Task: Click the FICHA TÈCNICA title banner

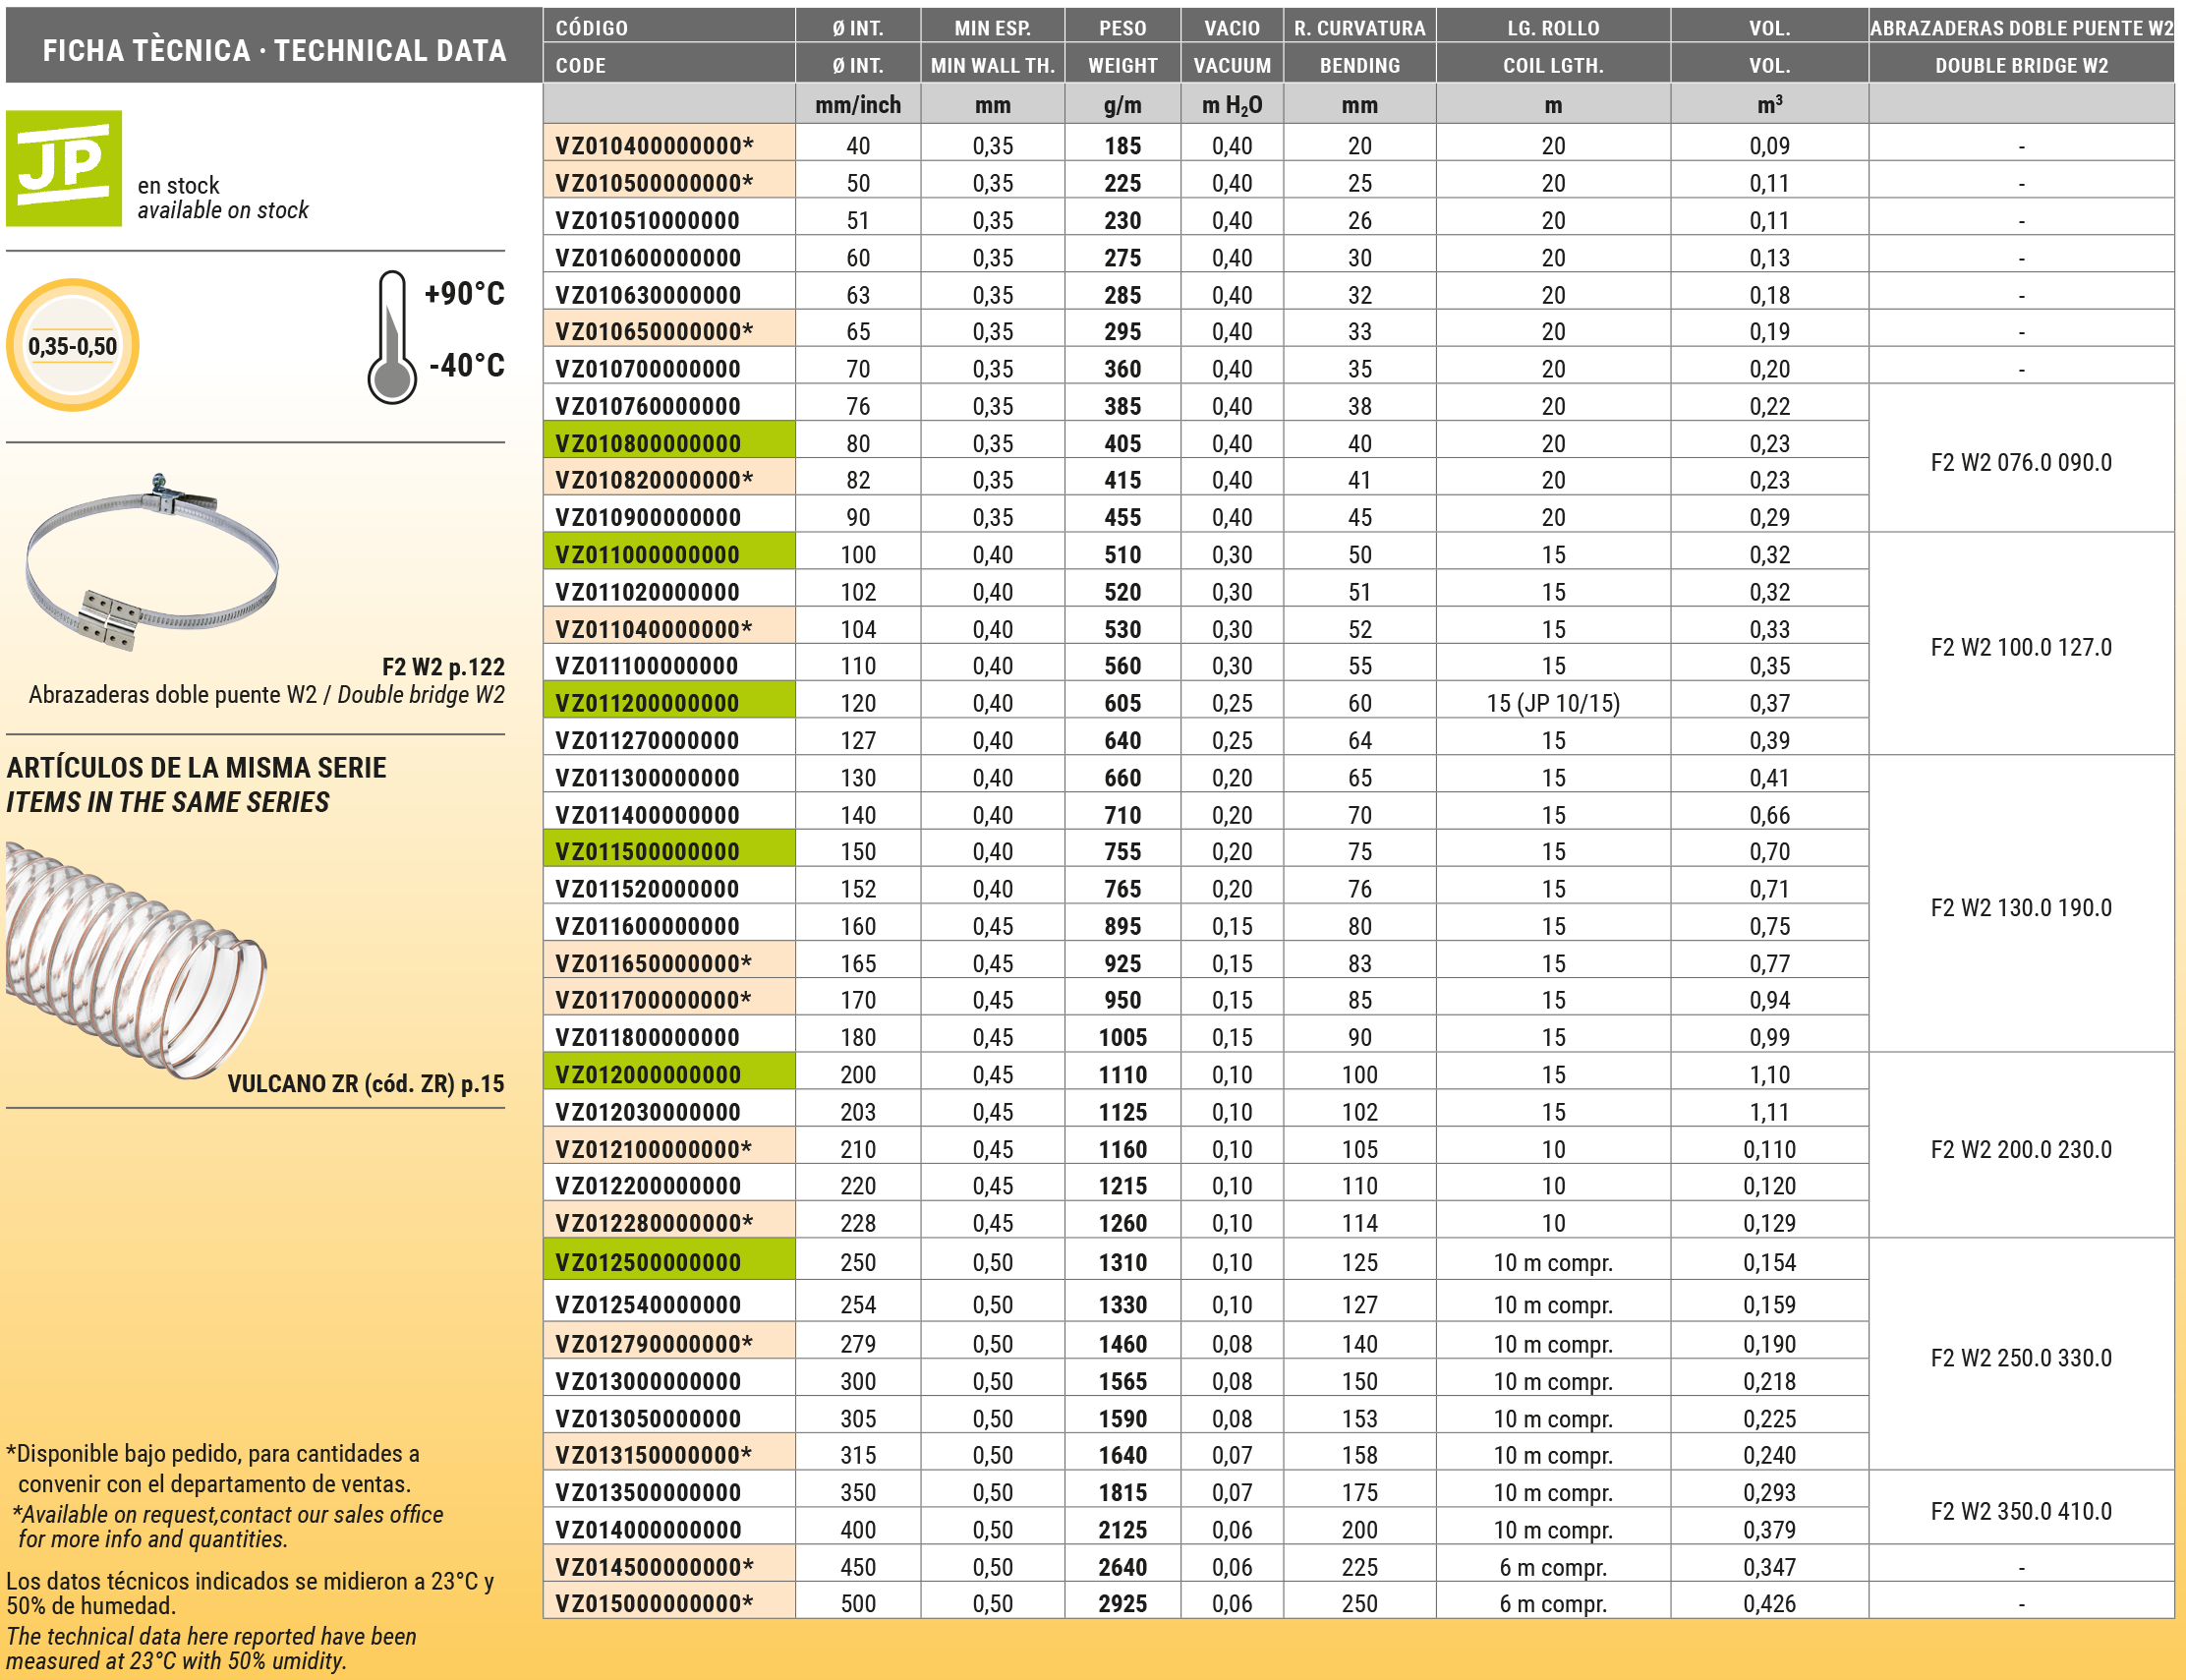Action: 274,50
